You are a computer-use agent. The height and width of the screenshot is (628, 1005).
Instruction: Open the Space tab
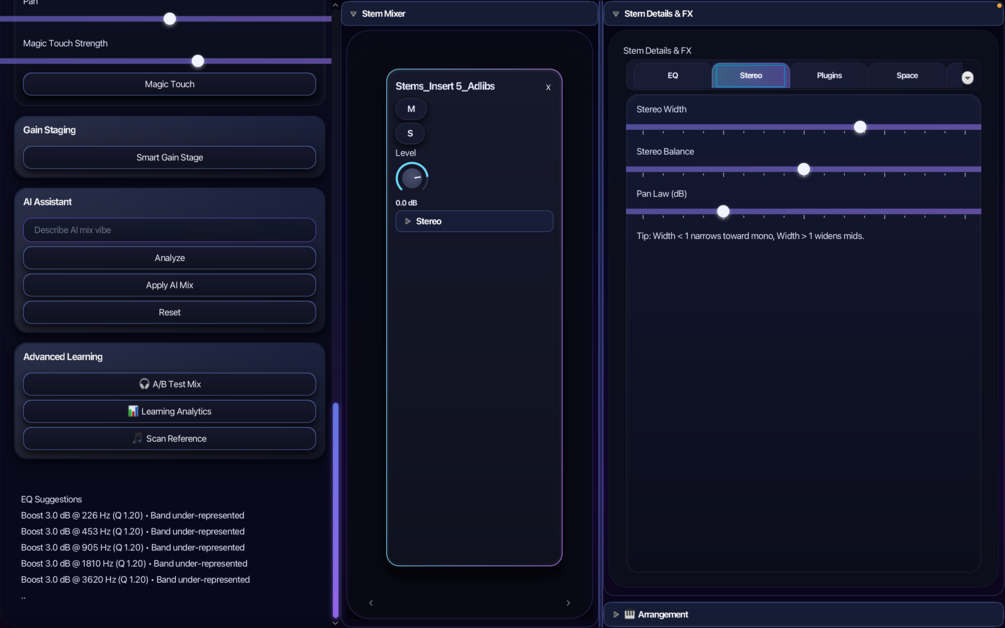coord(907,76)
